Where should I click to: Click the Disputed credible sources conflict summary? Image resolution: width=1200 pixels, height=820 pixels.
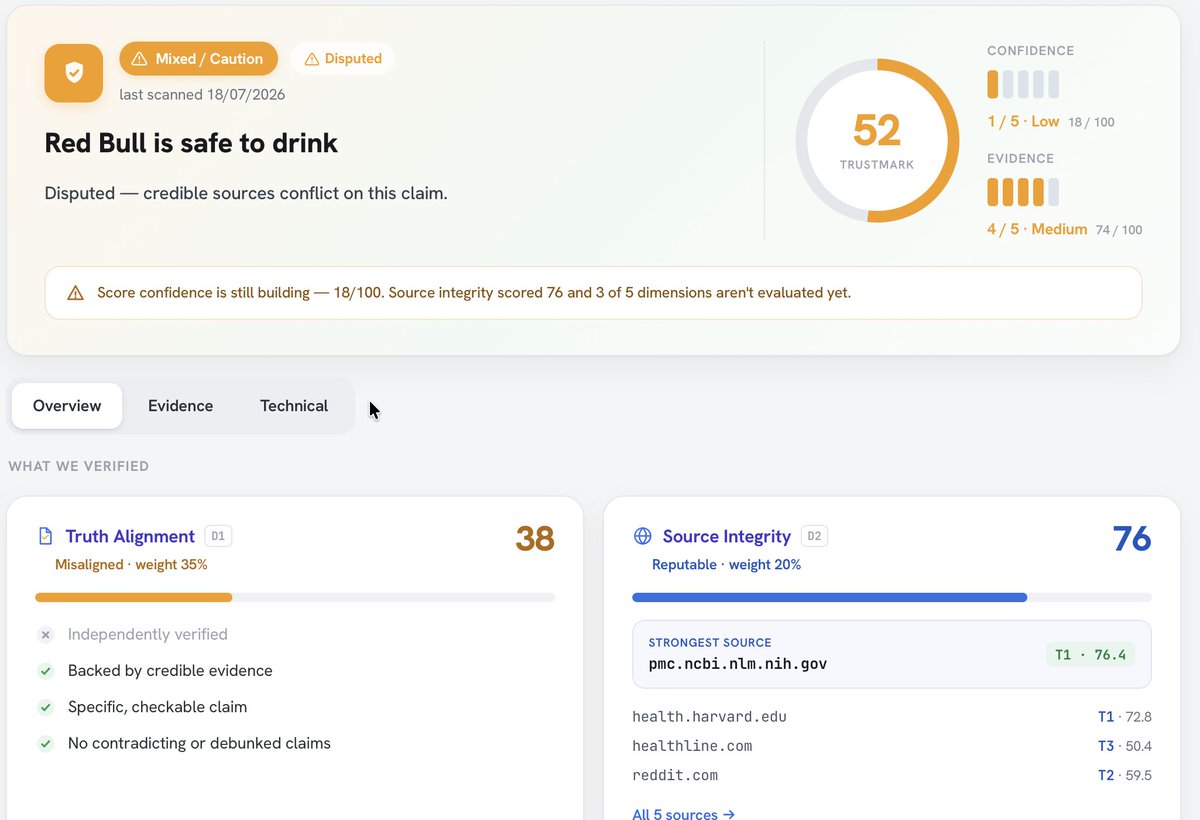(x=246, y=193)
